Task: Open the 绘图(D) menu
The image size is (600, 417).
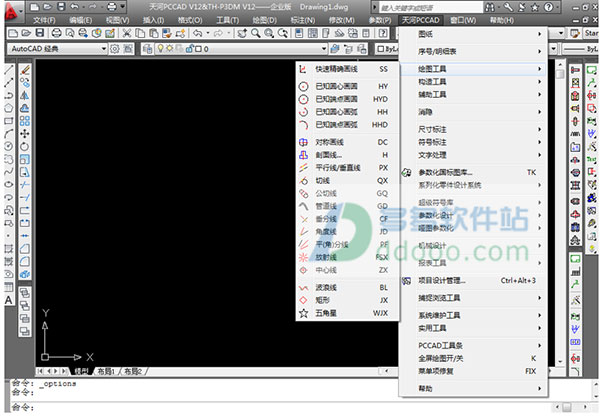Action: [264, 20]
